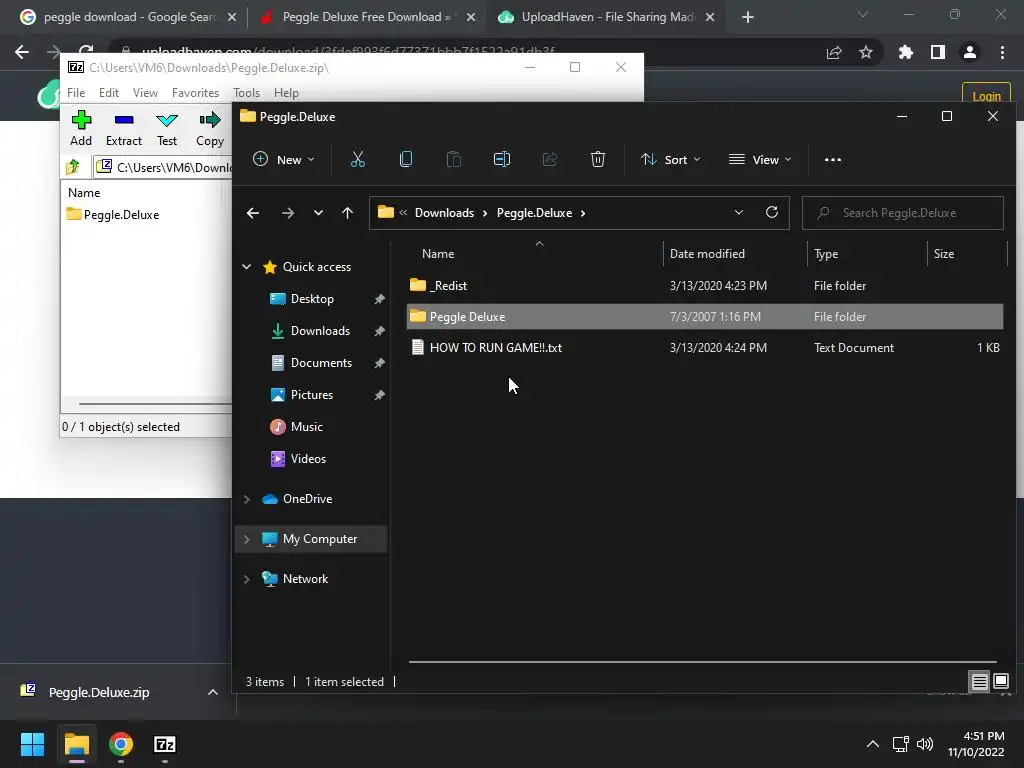Image resolution: width=1024 pixels, height=768 pixels.
Task: Click the Cut scissors icon in Explorer toolbar
Action: [357, 159]
